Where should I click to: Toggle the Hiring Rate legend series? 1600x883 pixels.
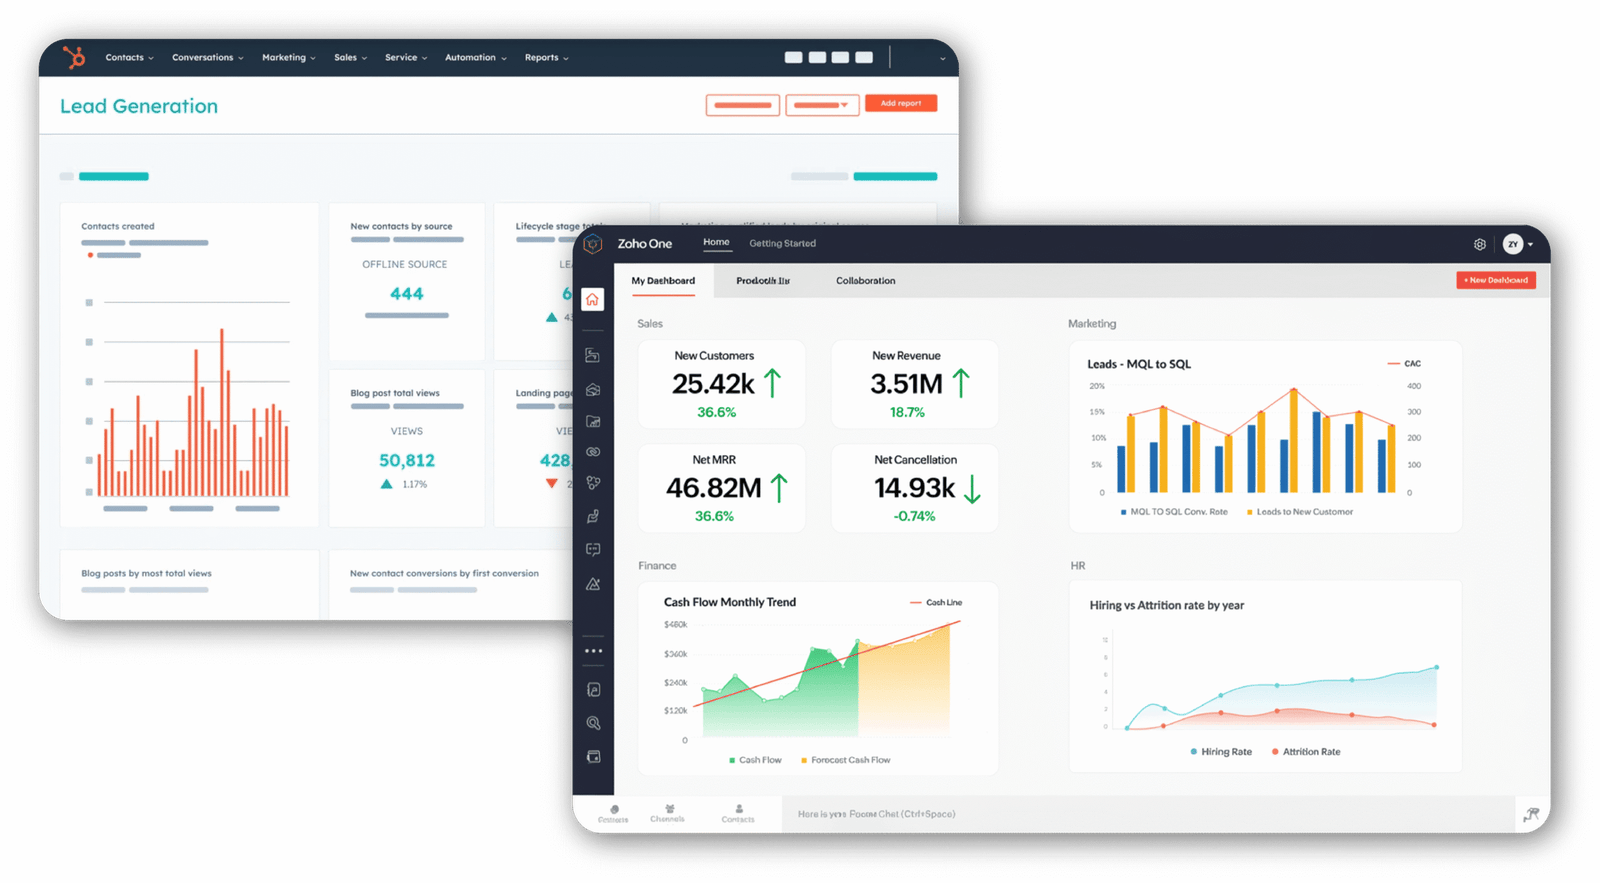1221,752
